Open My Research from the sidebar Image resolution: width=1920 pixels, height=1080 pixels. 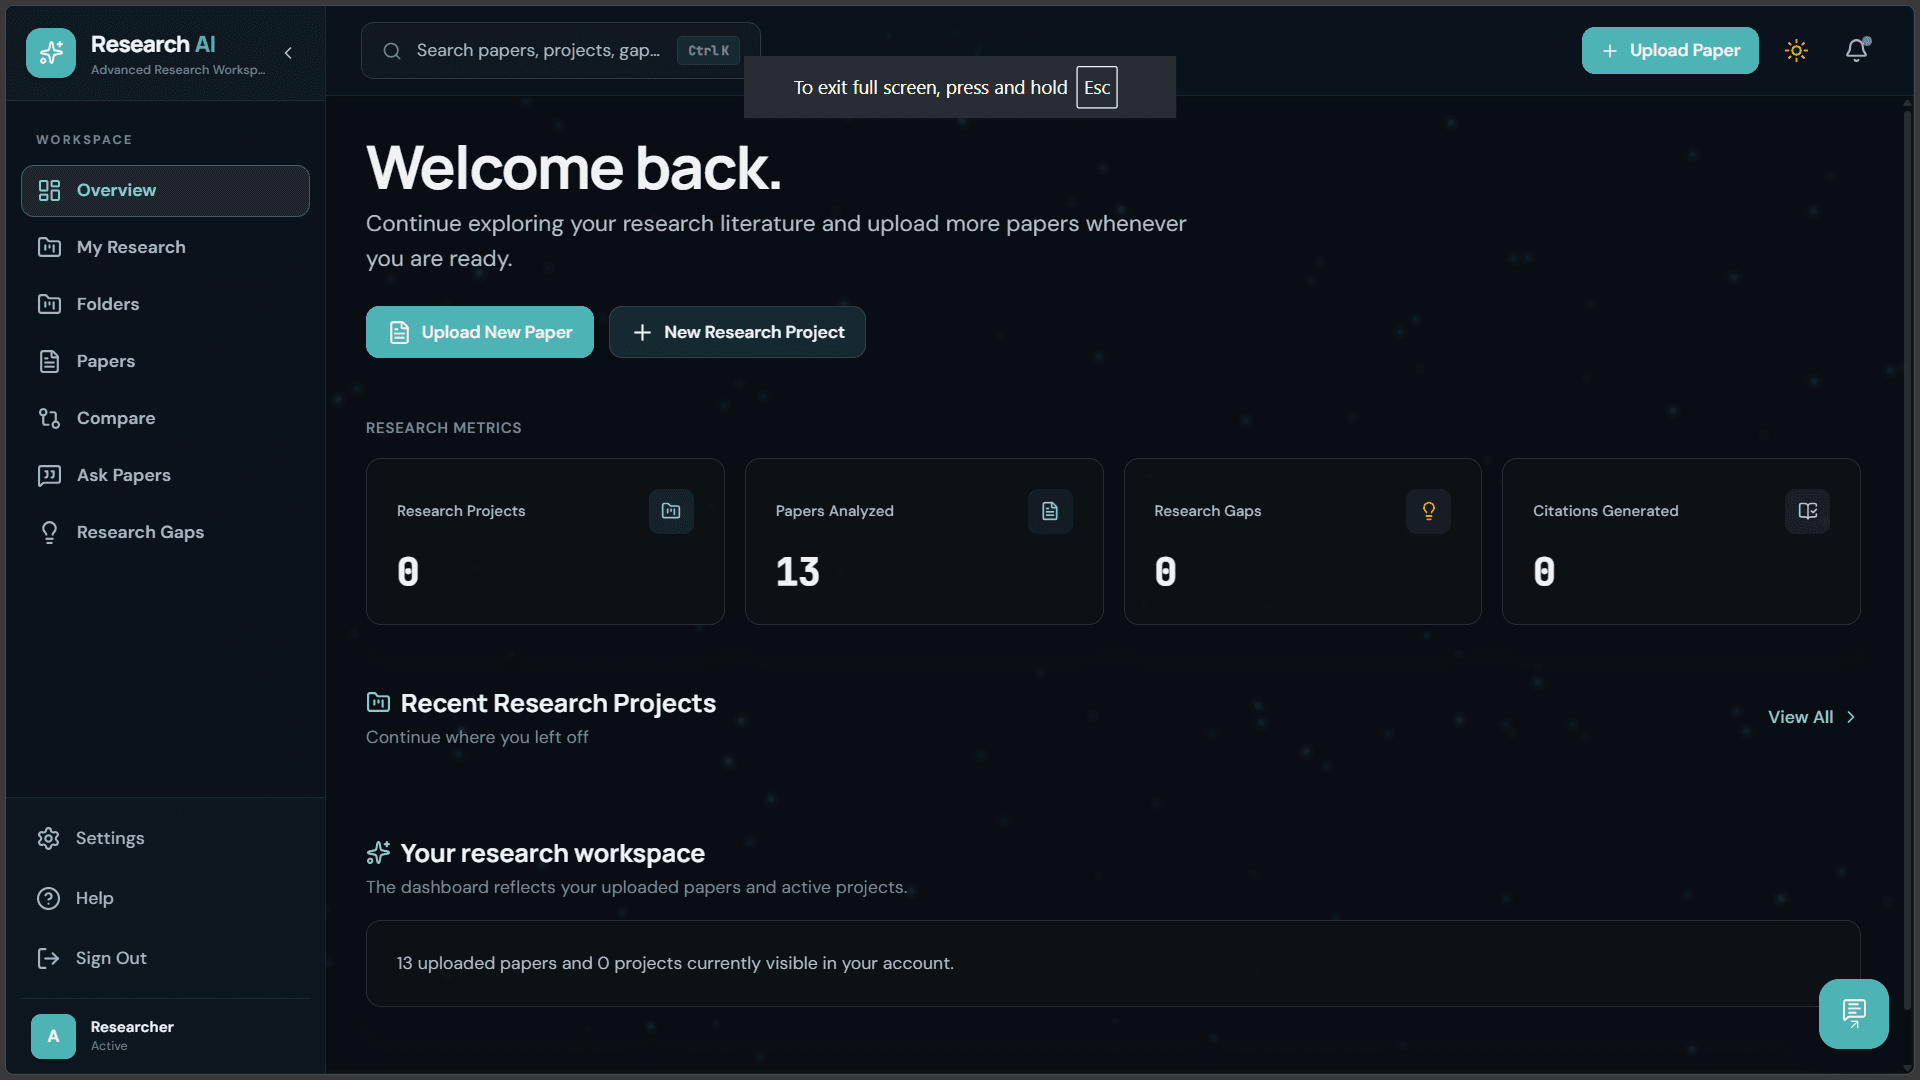165,247
